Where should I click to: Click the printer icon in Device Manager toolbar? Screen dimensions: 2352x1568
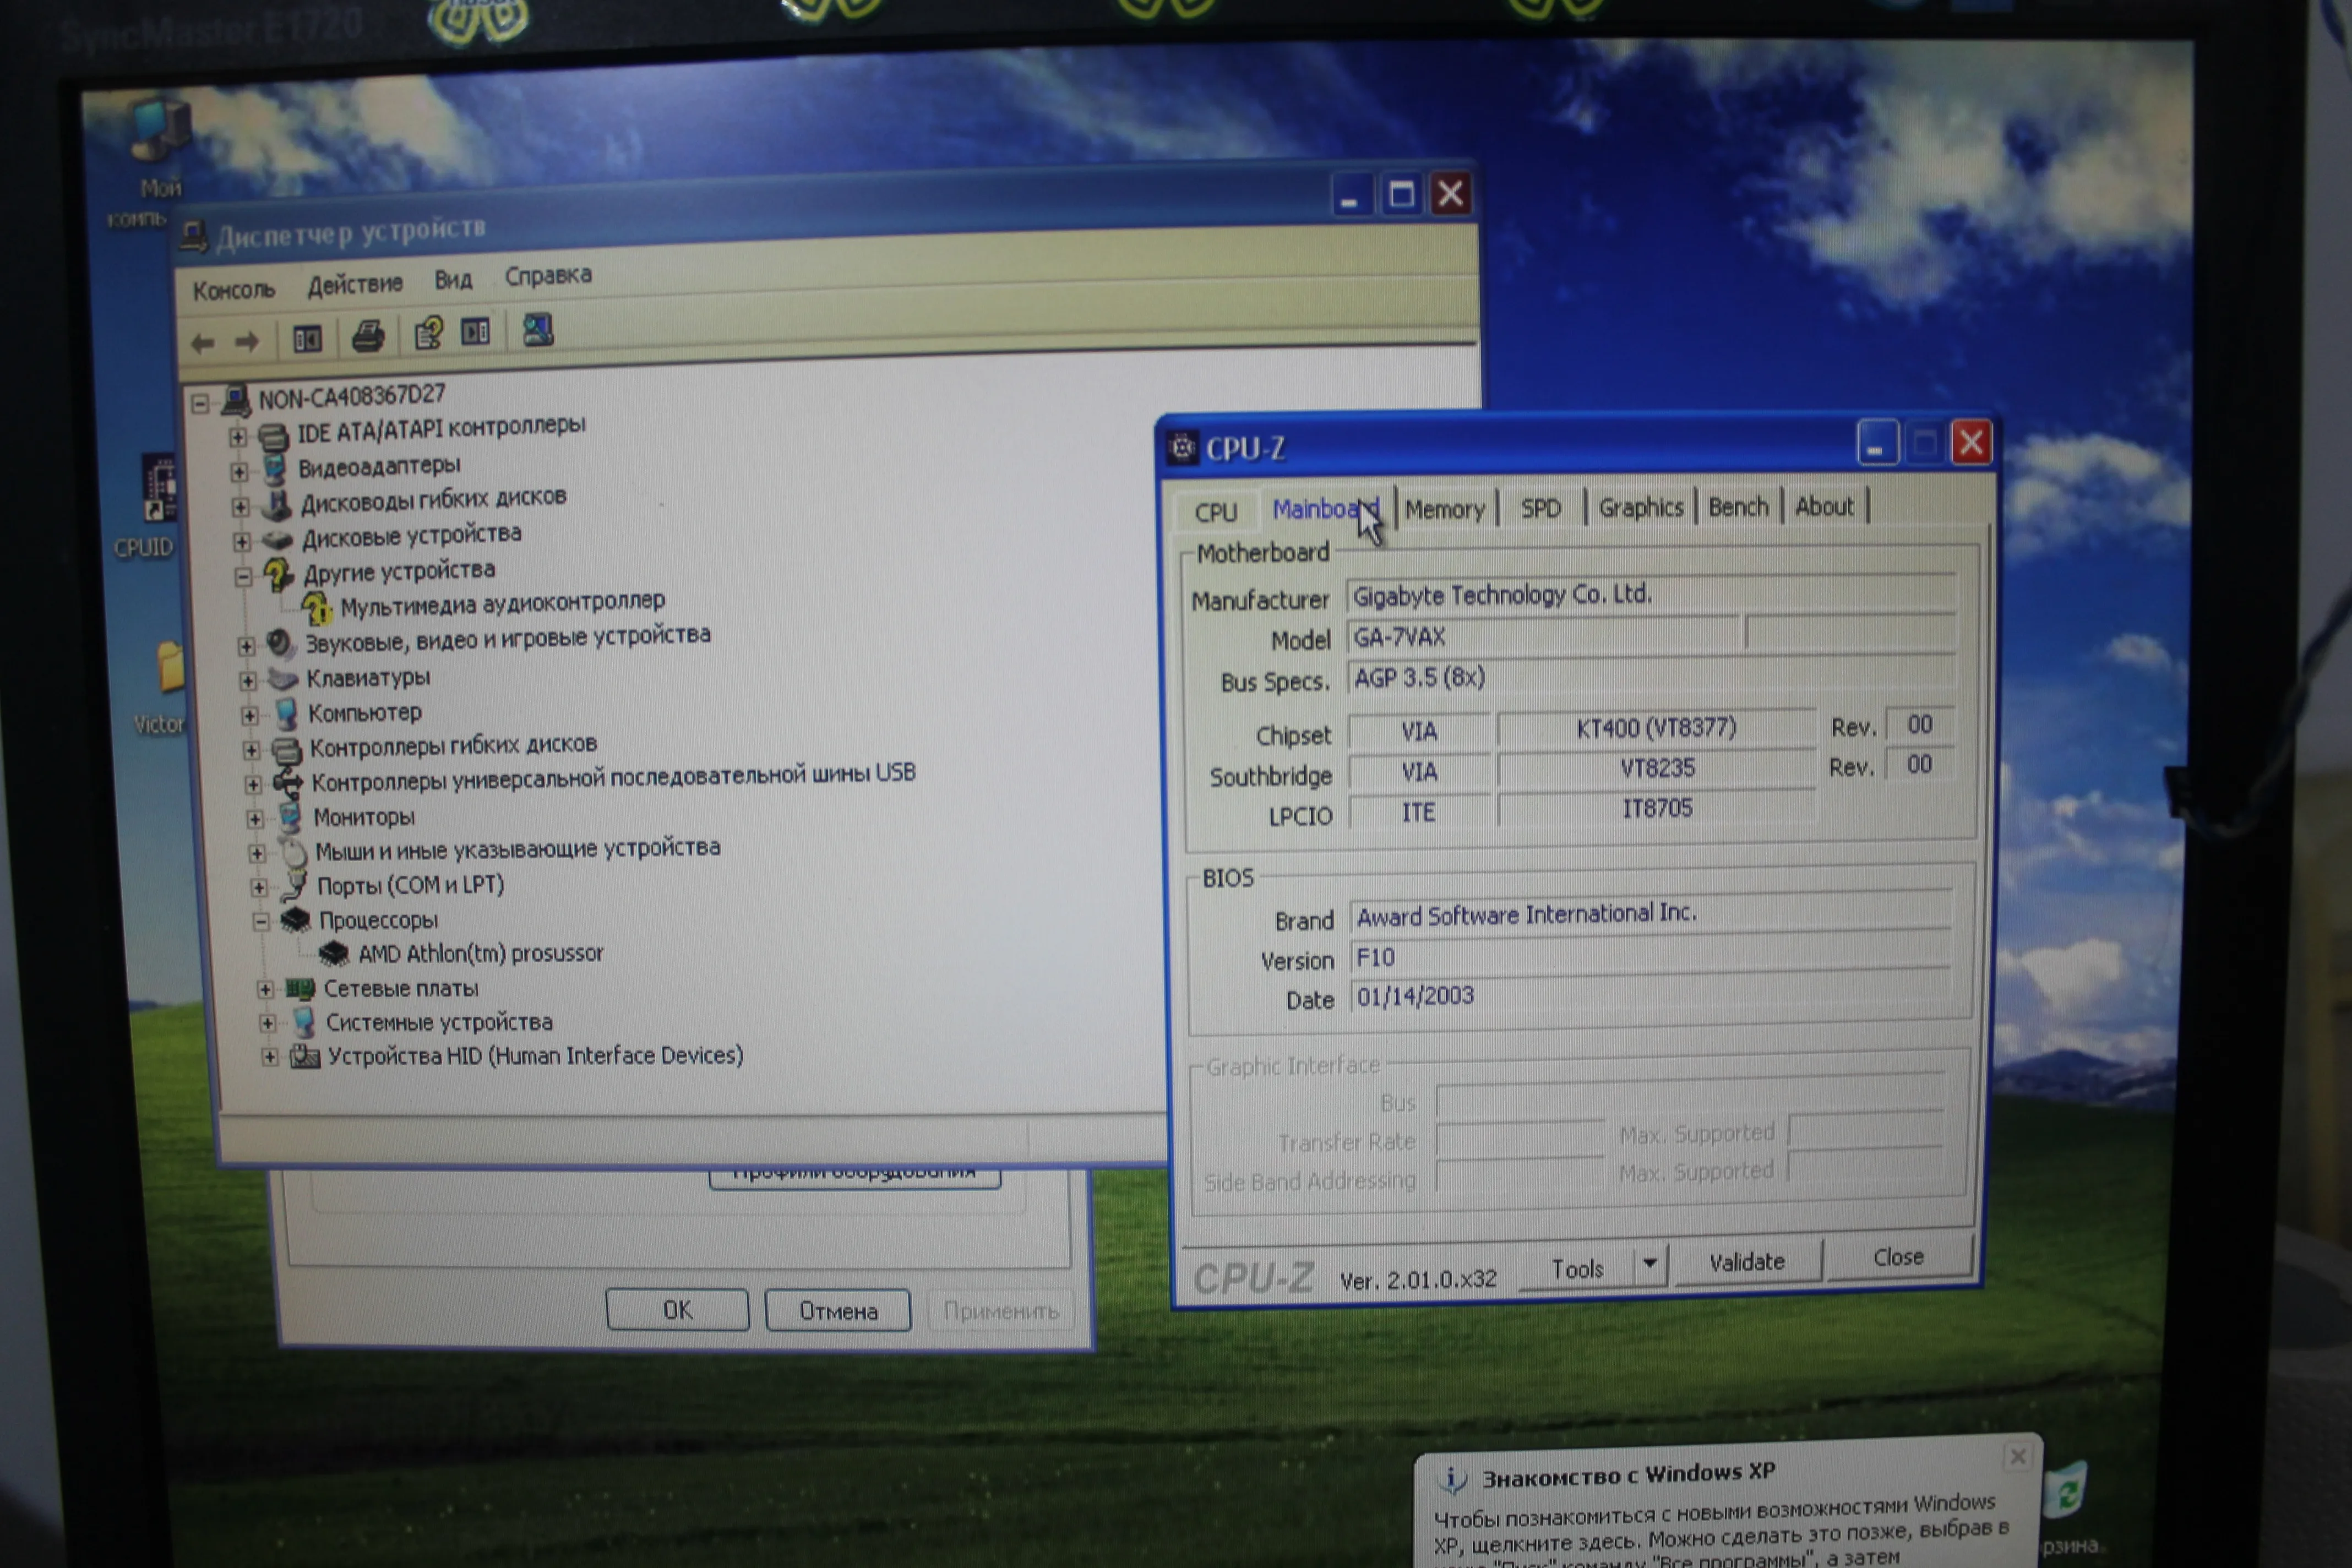pyautogui.click(x=368, y=336)
